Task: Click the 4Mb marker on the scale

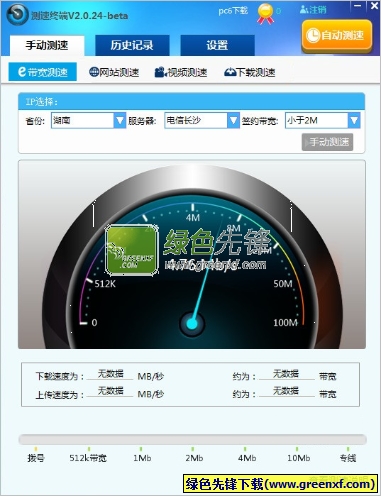Action: (247, 458)
